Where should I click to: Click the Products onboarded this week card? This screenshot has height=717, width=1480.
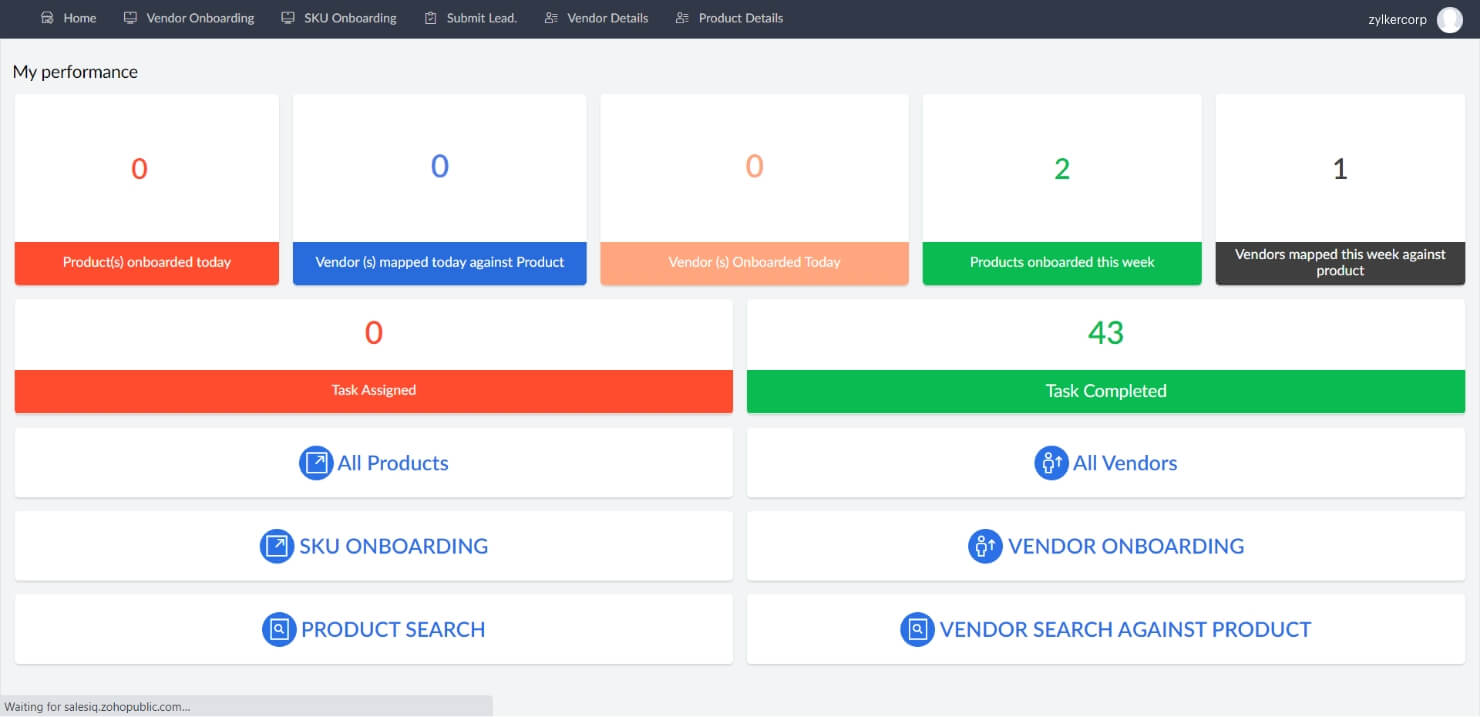pyautogui.click(x=1061, y=190)
